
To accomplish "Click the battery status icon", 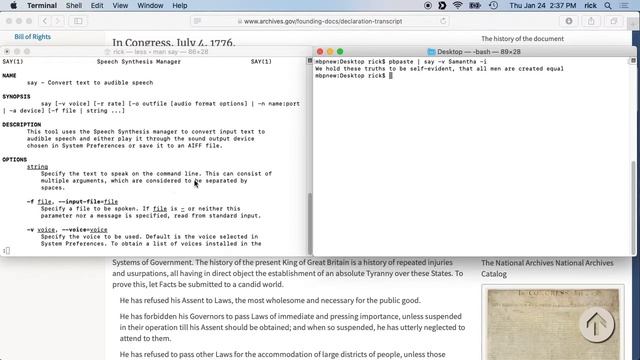I will (x=475, y=5).
